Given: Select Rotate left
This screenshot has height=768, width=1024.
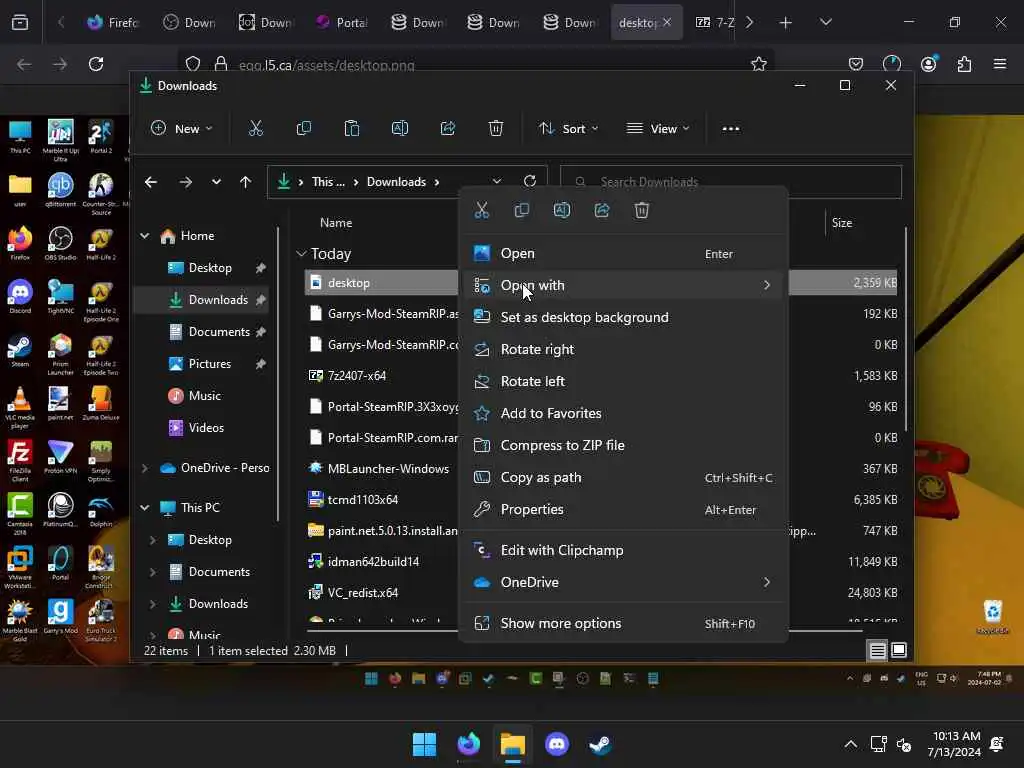Looking at the screenshot, I should click(624, 381).
